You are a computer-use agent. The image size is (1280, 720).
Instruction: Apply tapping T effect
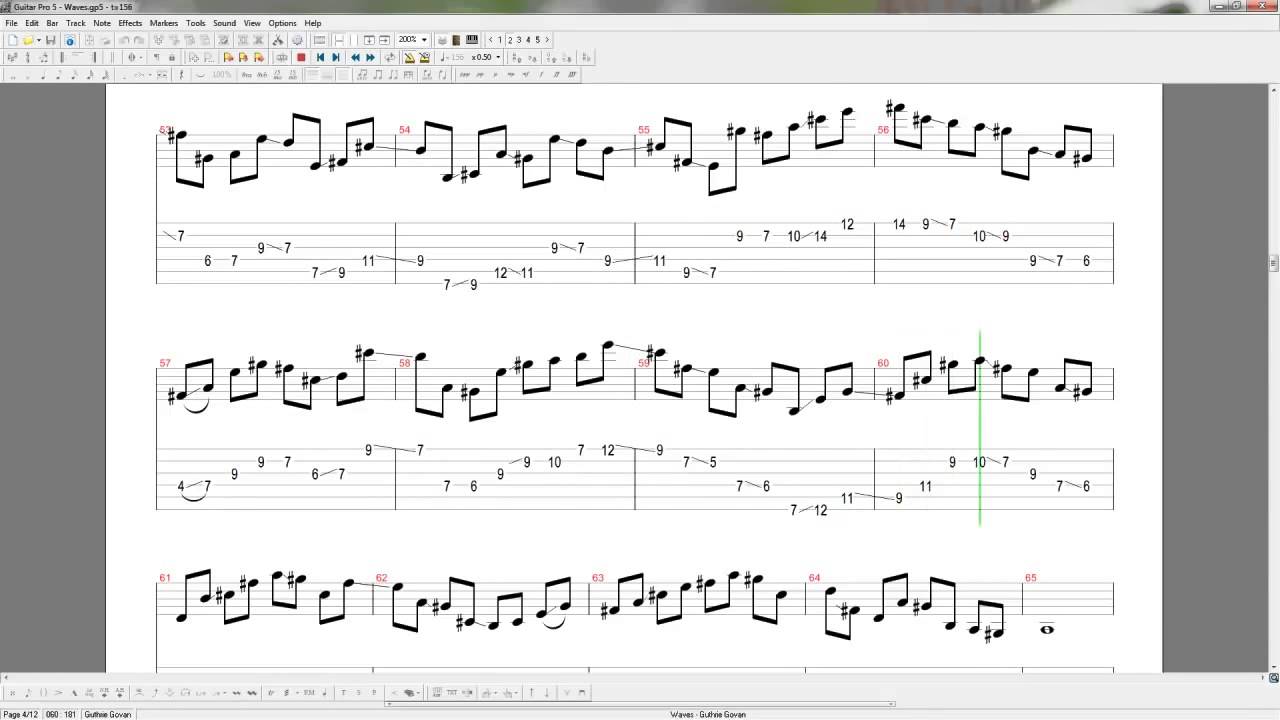[344, 692]
